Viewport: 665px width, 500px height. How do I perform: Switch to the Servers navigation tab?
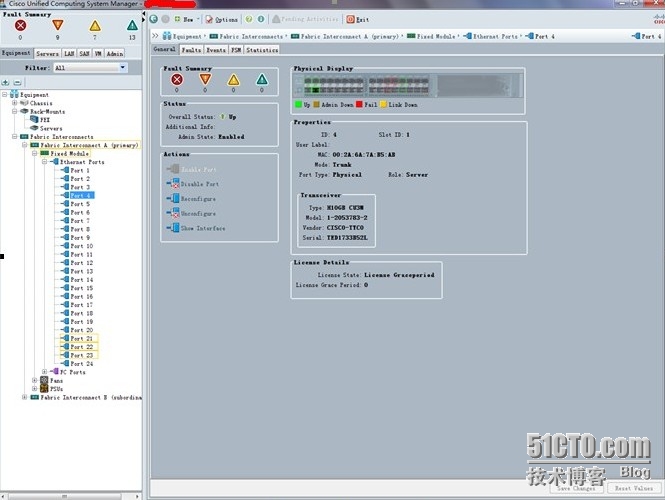point(47,53)
